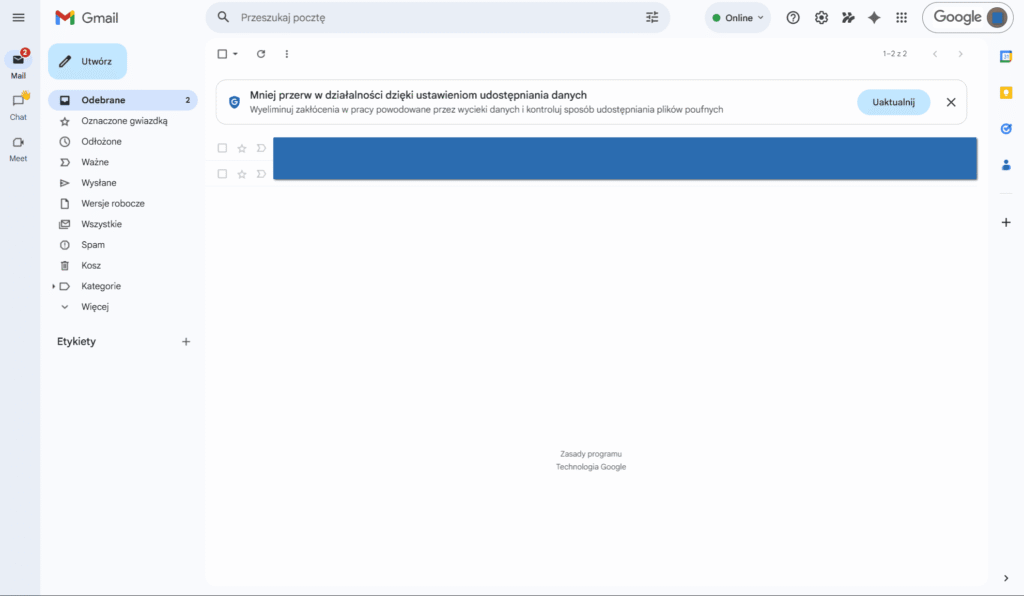Open the Google apps launcher grid
The height and width of the screenshot is (596, 1024).
[x=900, y=17]
